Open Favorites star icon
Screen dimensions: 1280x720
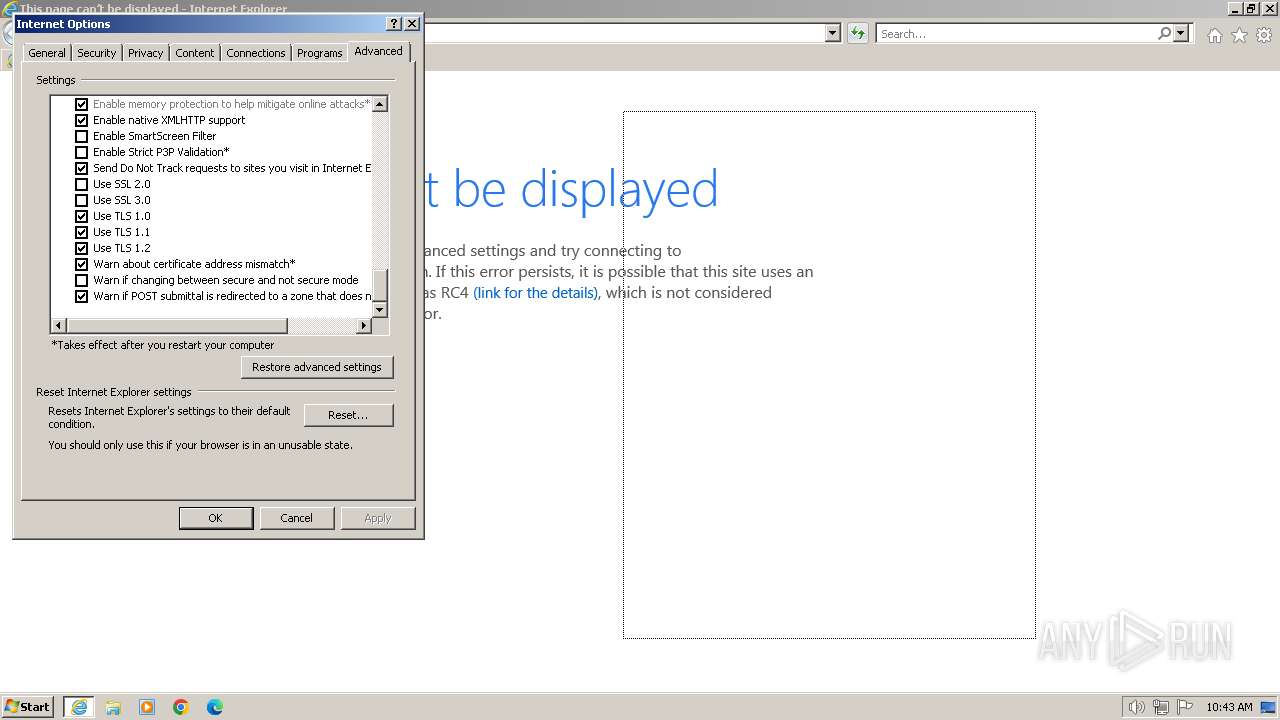click(1239, 35)
